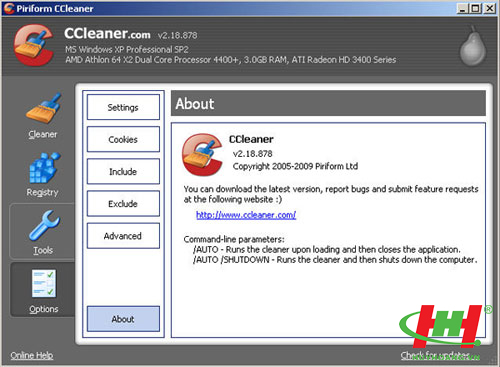
Task: Click the Check for updates link
Action: coord(435,356)
